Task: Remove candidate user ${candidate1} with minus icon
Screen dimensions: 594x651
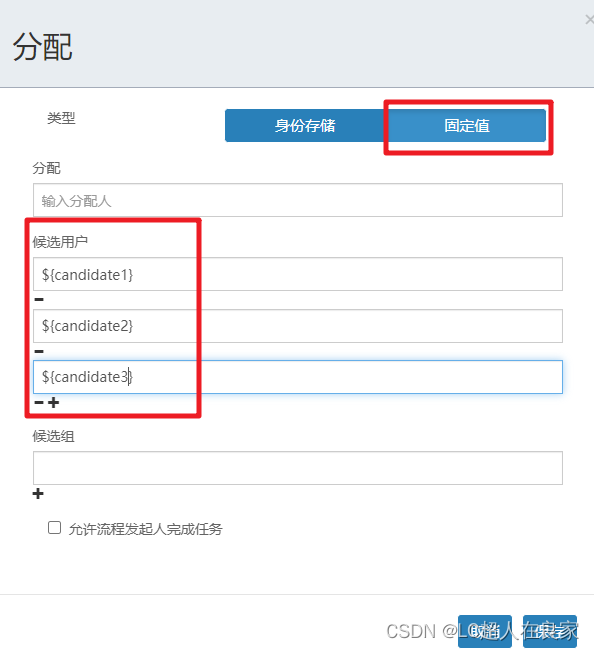Action: [39, 299]
